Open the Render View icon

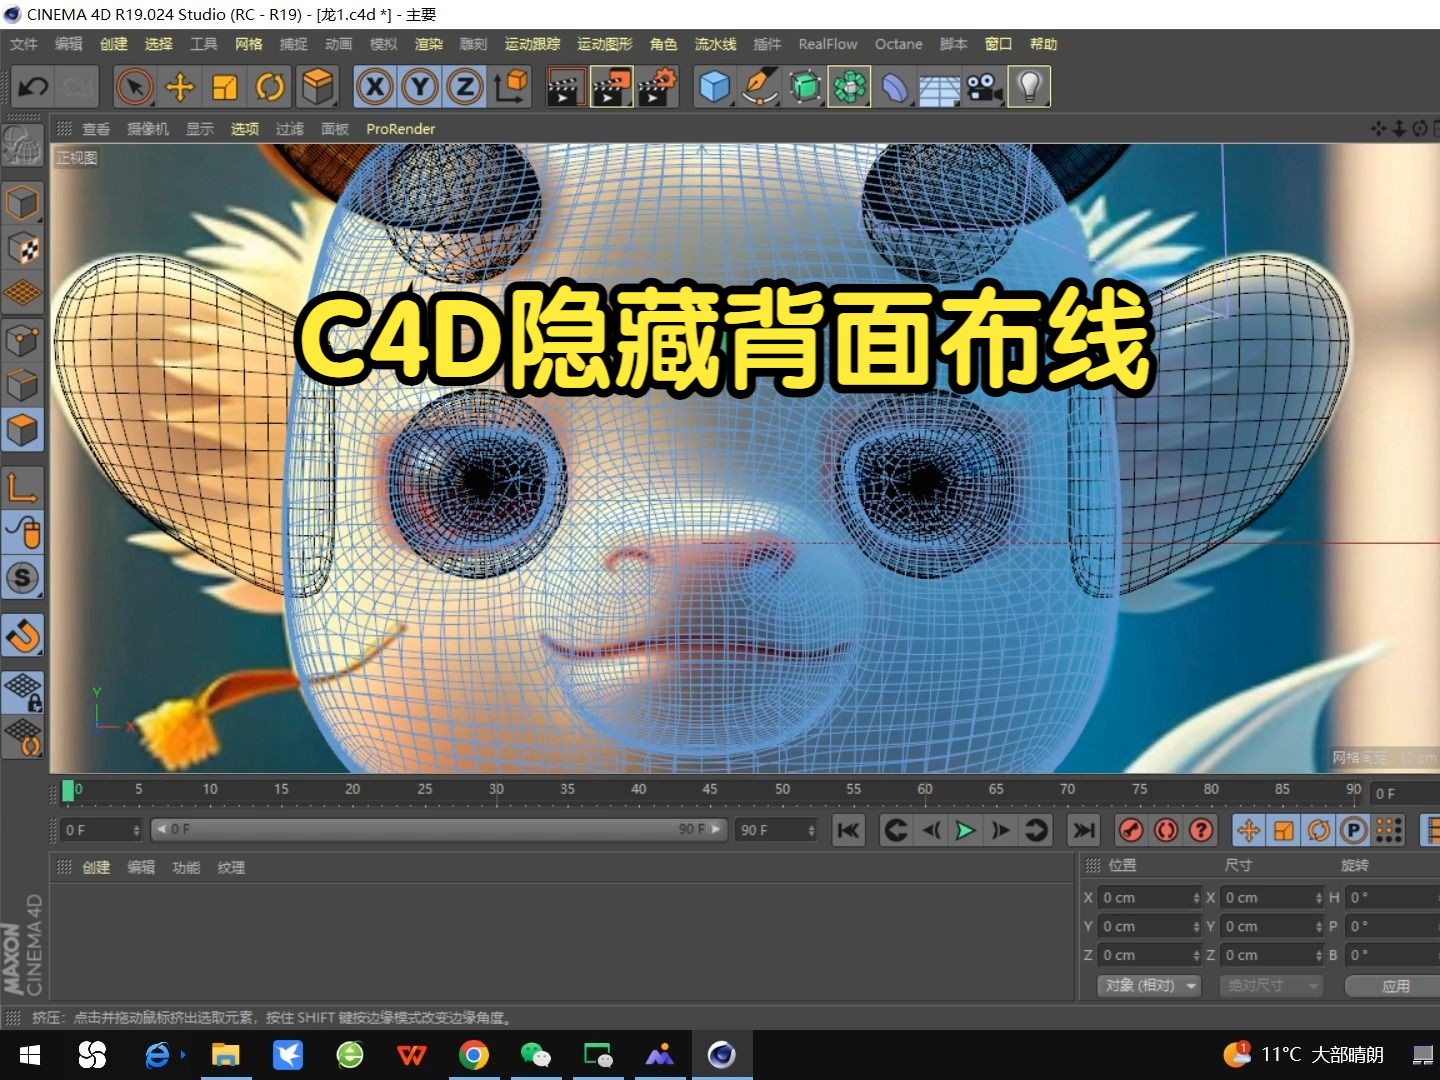[x=565, y=87]
